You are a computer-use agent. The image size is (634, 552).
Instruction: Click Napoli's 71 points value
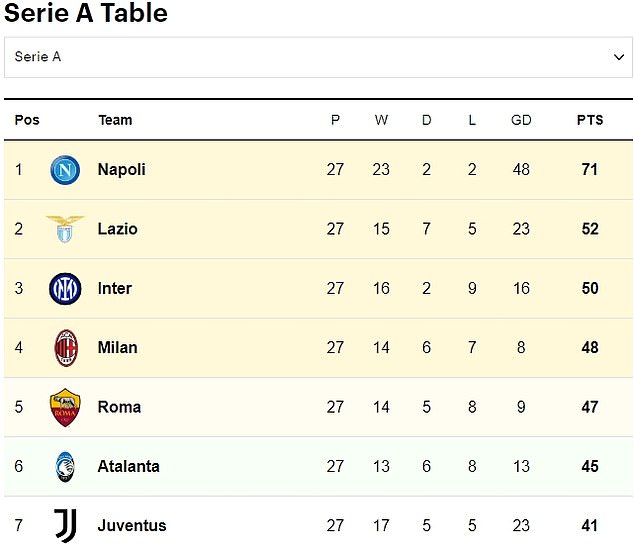(x=590, y=169)
